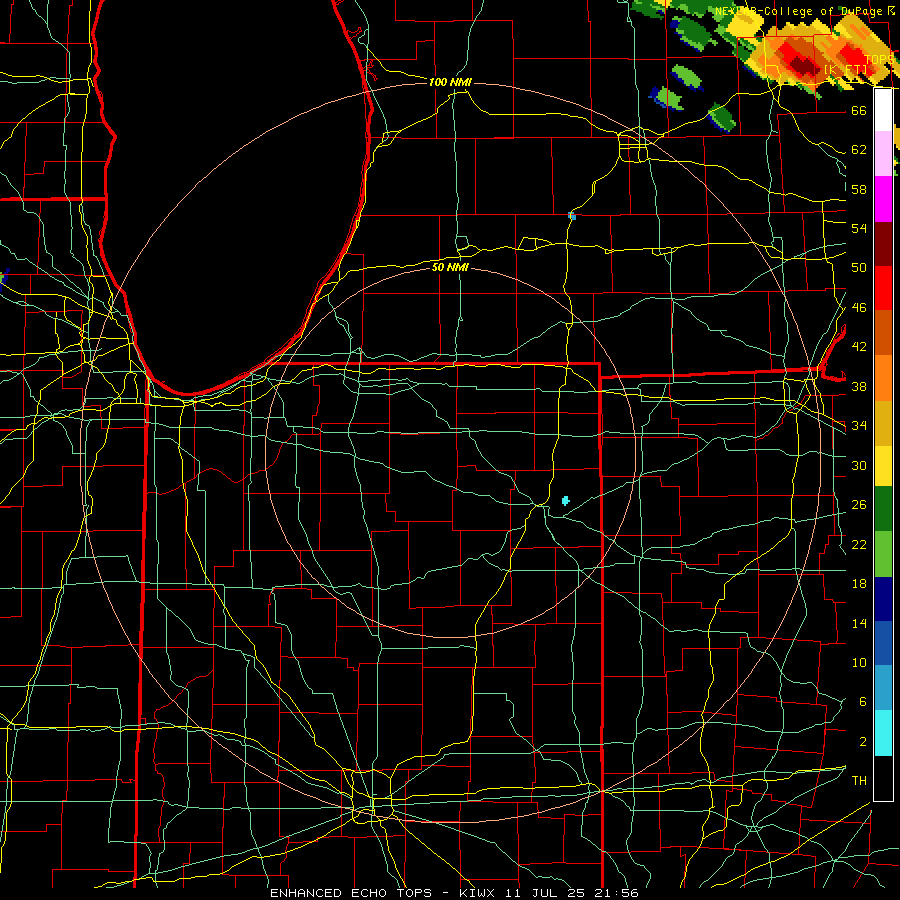Screen dimensions: 900x900
Task: Pick the navy blue legend band
Action: coord(883,599)
